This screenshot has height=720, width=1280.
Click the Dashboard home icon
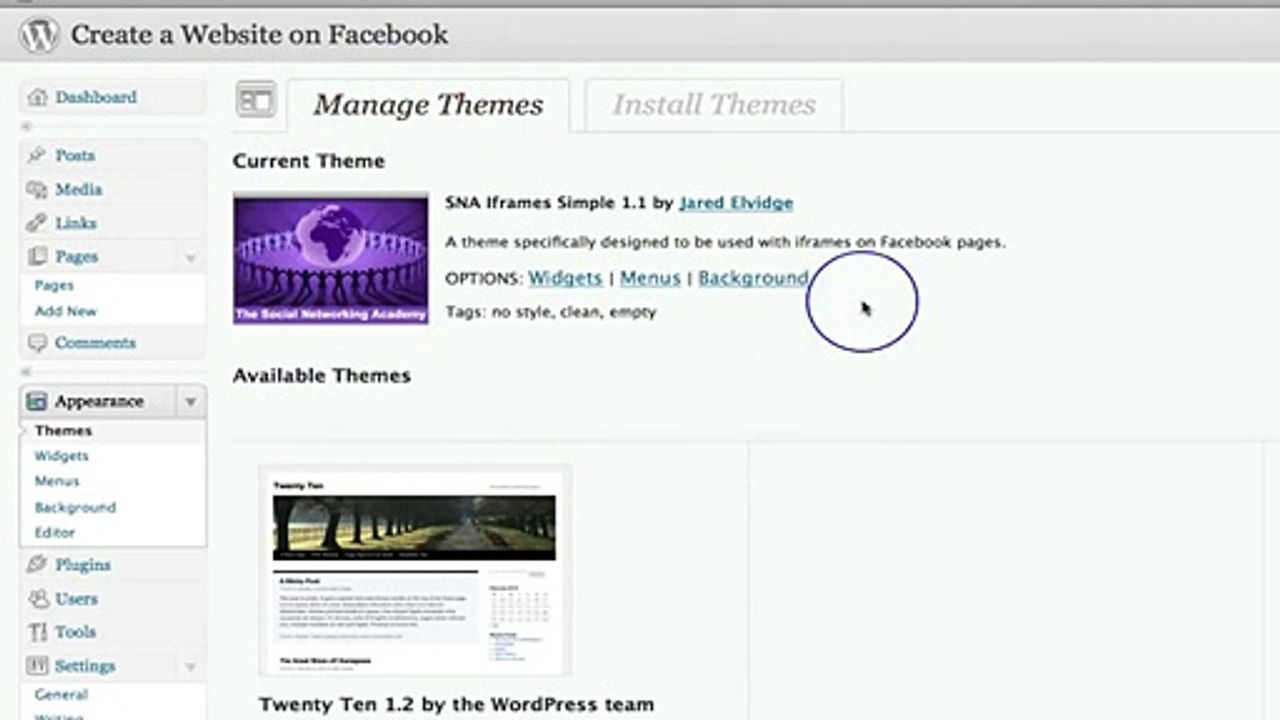point(38,97)
